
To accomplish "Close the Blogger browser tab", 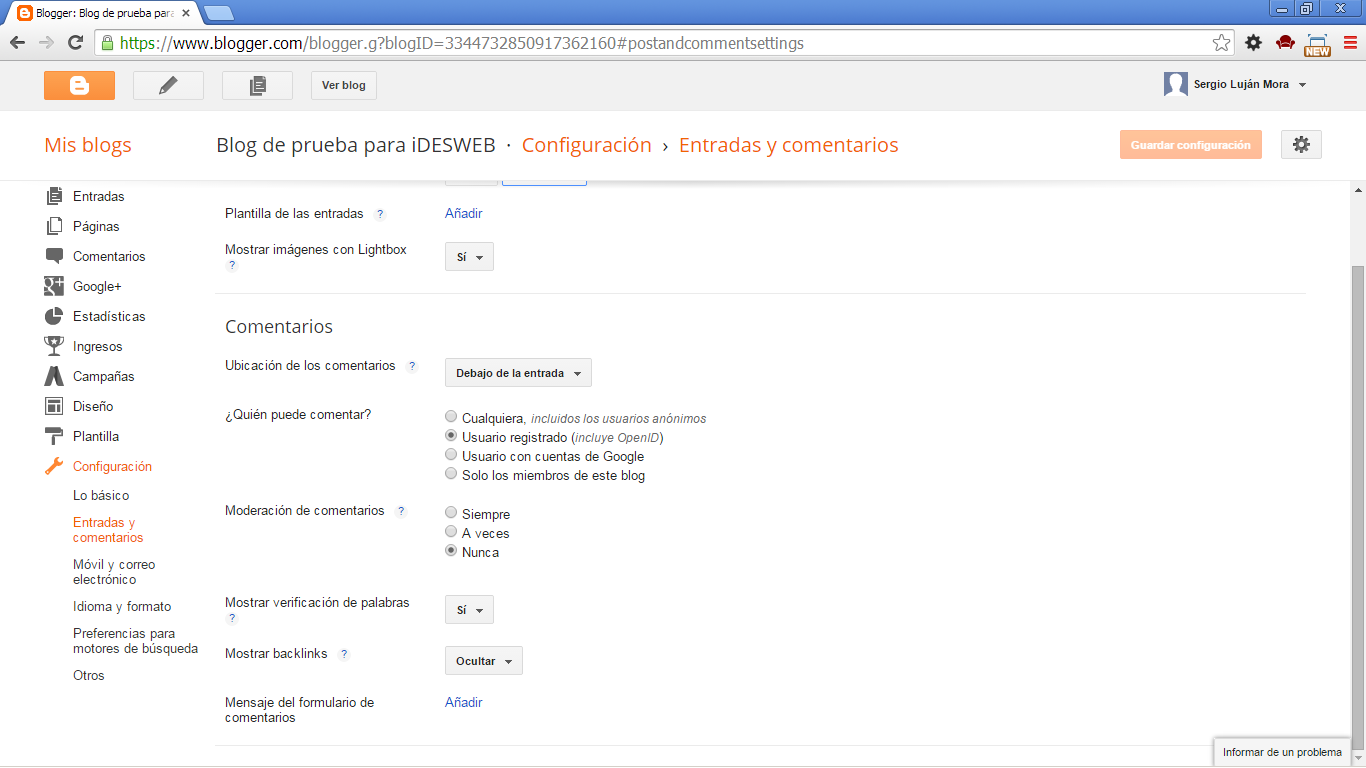I will [186, 14].
